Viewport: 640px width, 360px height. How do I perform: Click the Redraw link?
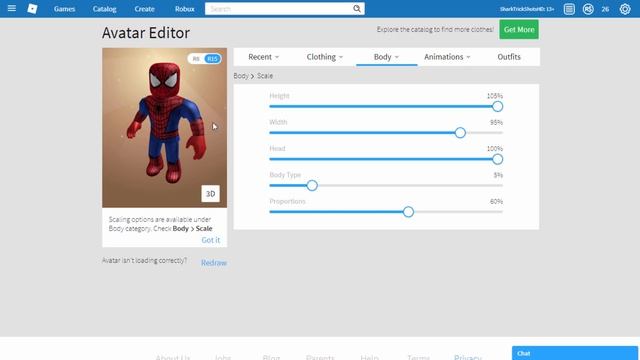214,263
